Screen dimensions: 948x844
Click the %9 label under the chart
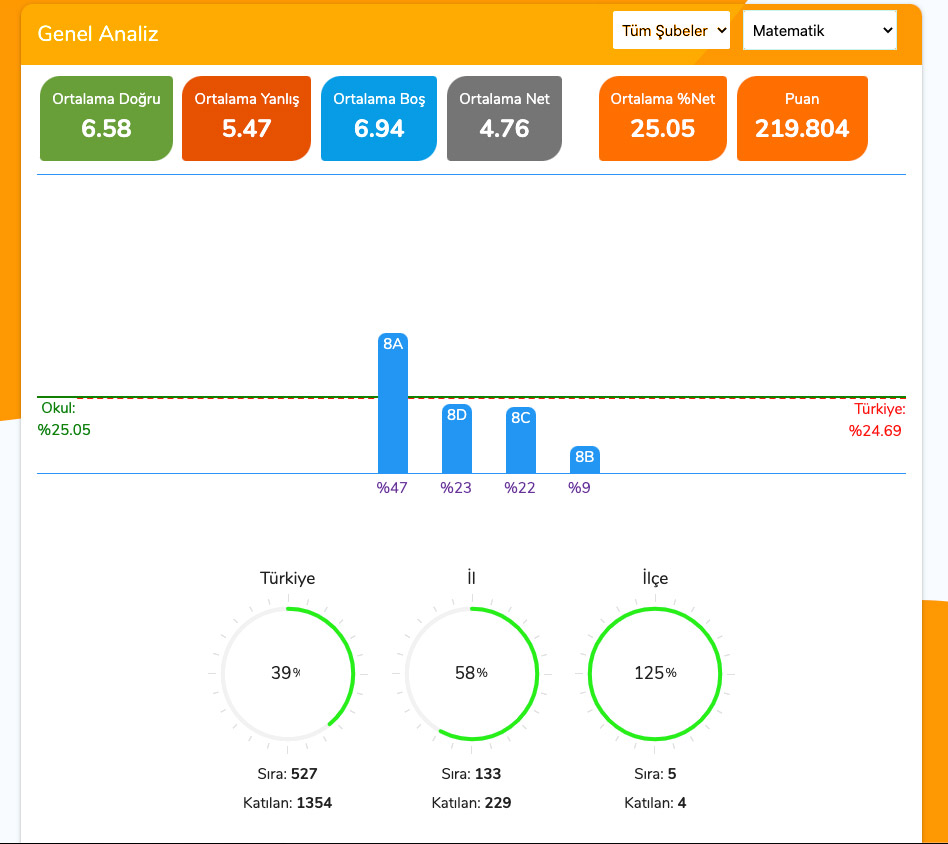(579, 488)
